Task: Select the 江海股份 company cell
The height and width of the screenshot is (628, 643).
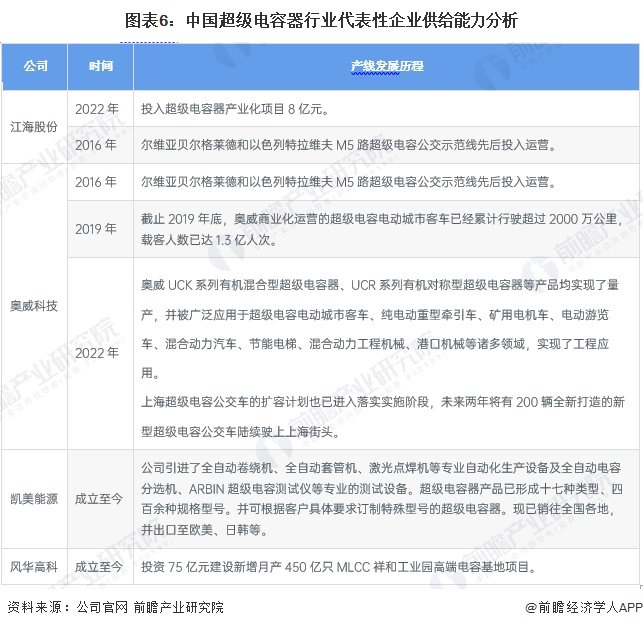Action: (34, 127)
